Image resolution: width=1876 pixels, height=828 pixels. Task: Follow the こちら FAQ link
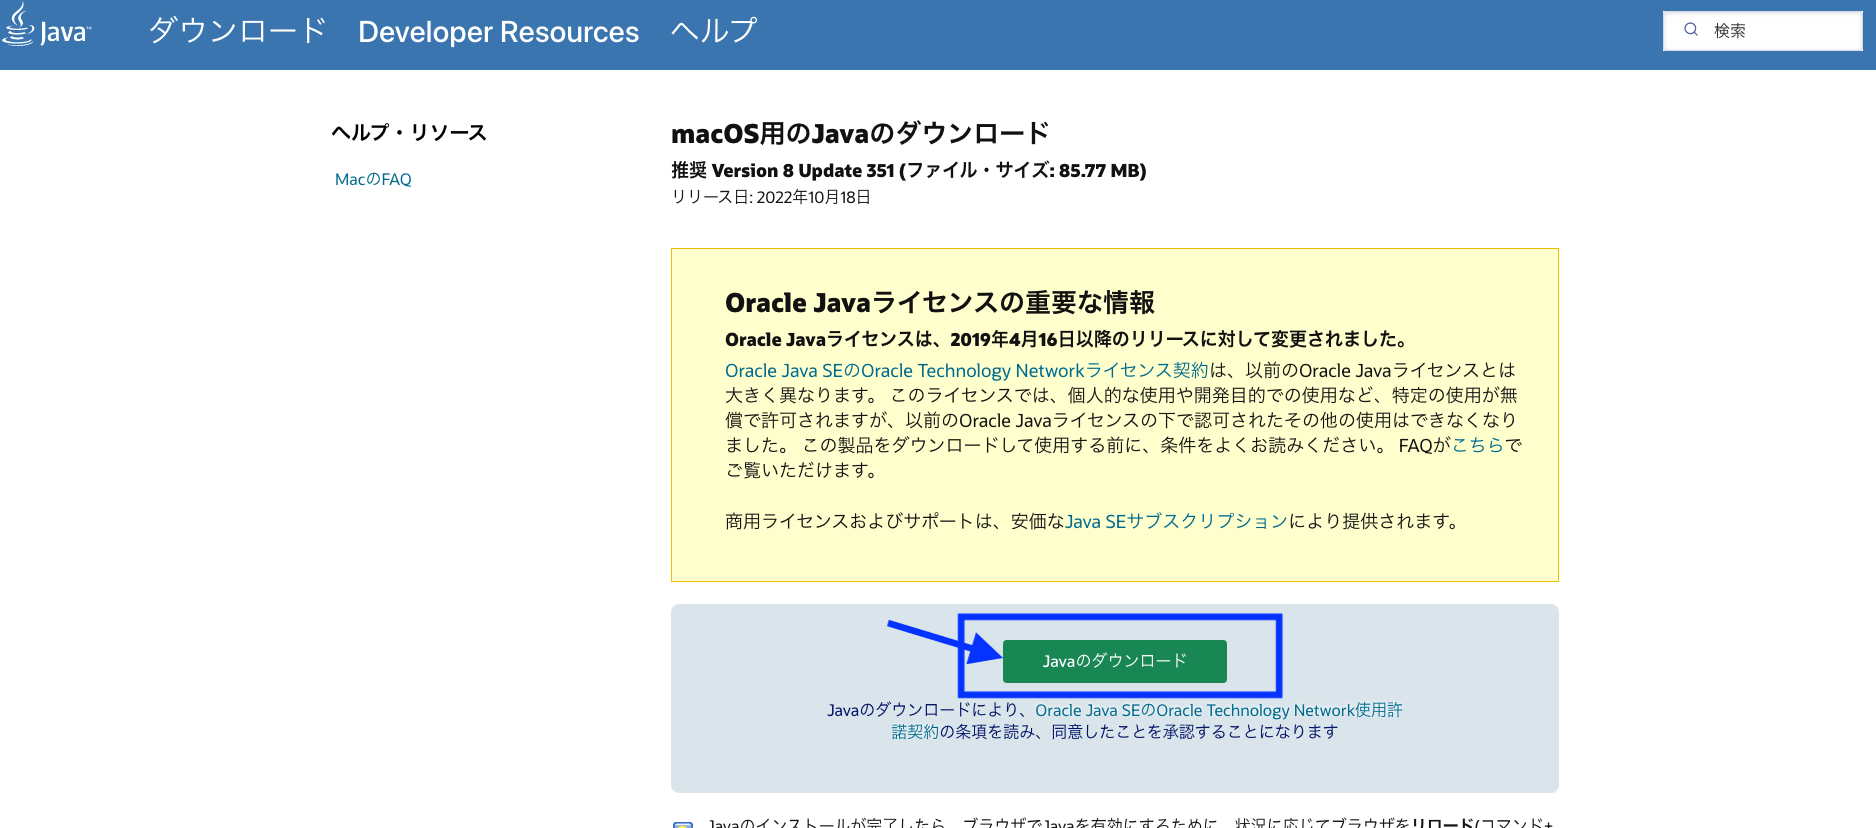1478,445
